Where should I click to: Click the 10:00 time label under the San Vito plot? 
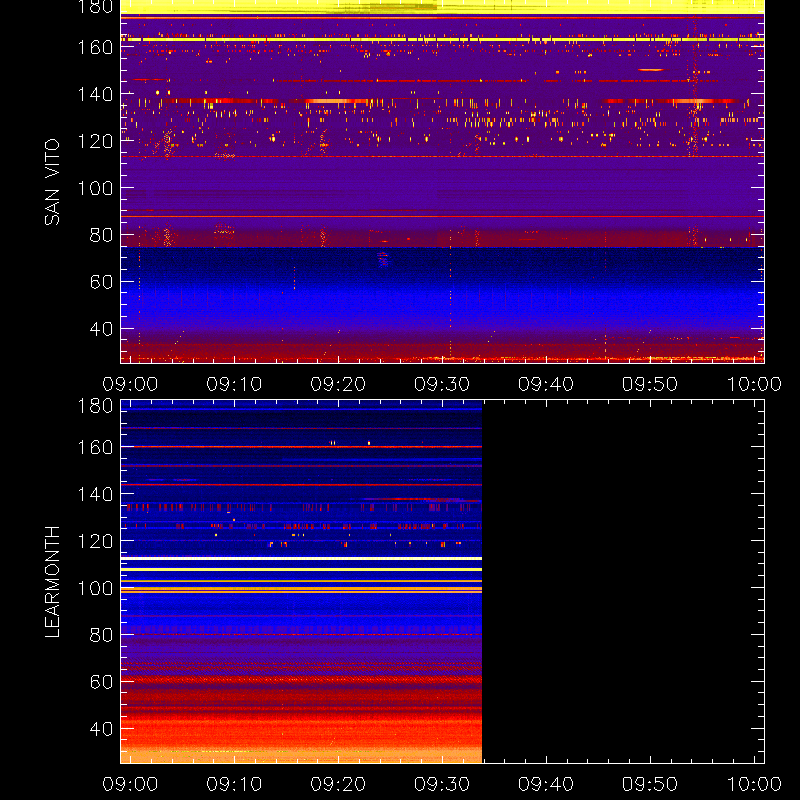pyautogui.click(x=754, y=384)
